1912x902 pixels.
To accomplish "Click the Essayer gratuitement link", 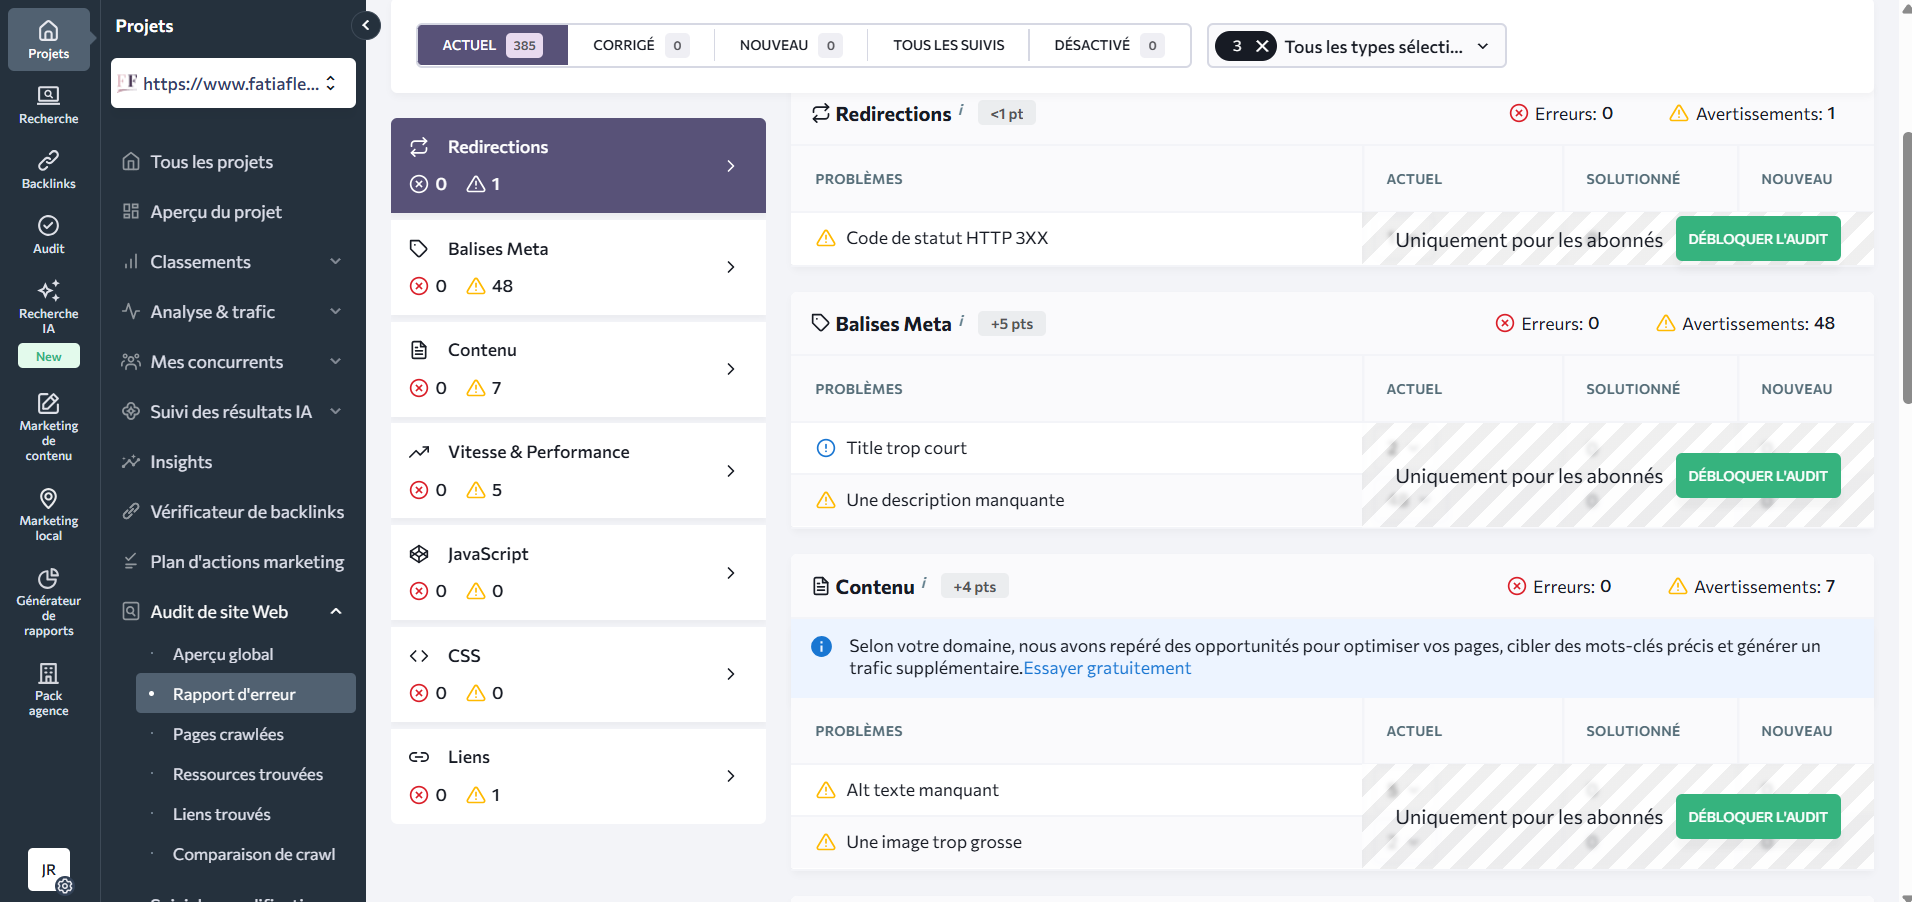I will [x=1106, y=668].
